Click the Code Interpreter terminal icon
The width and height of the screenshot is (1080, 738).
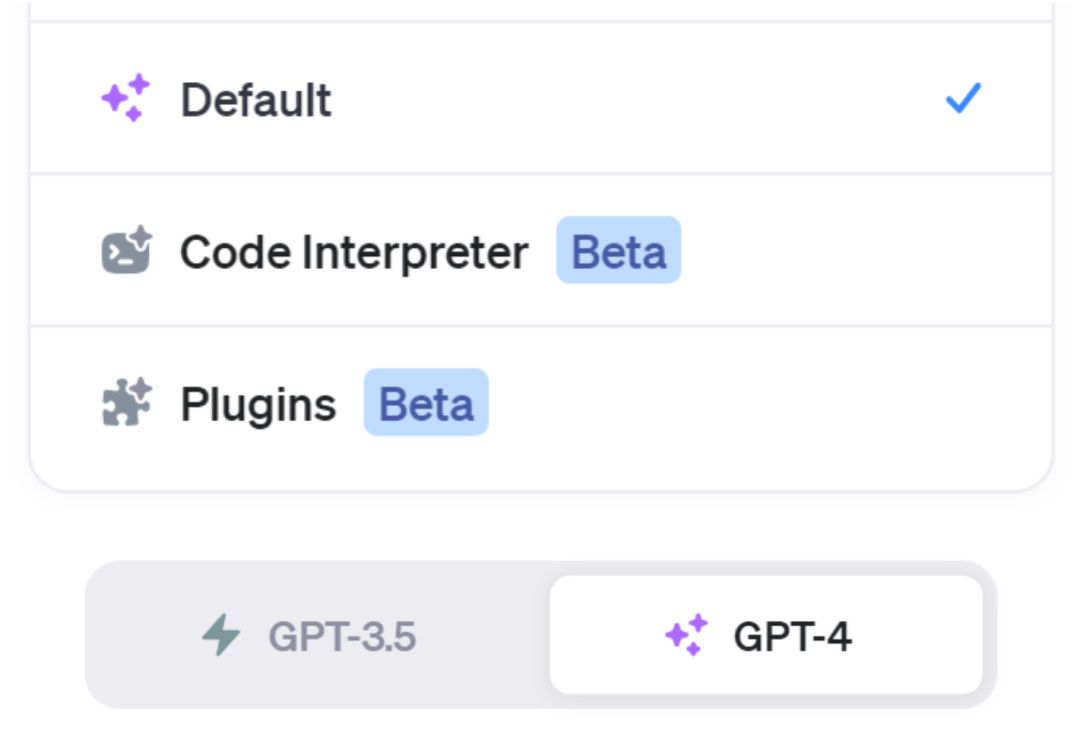coord(126,251)
